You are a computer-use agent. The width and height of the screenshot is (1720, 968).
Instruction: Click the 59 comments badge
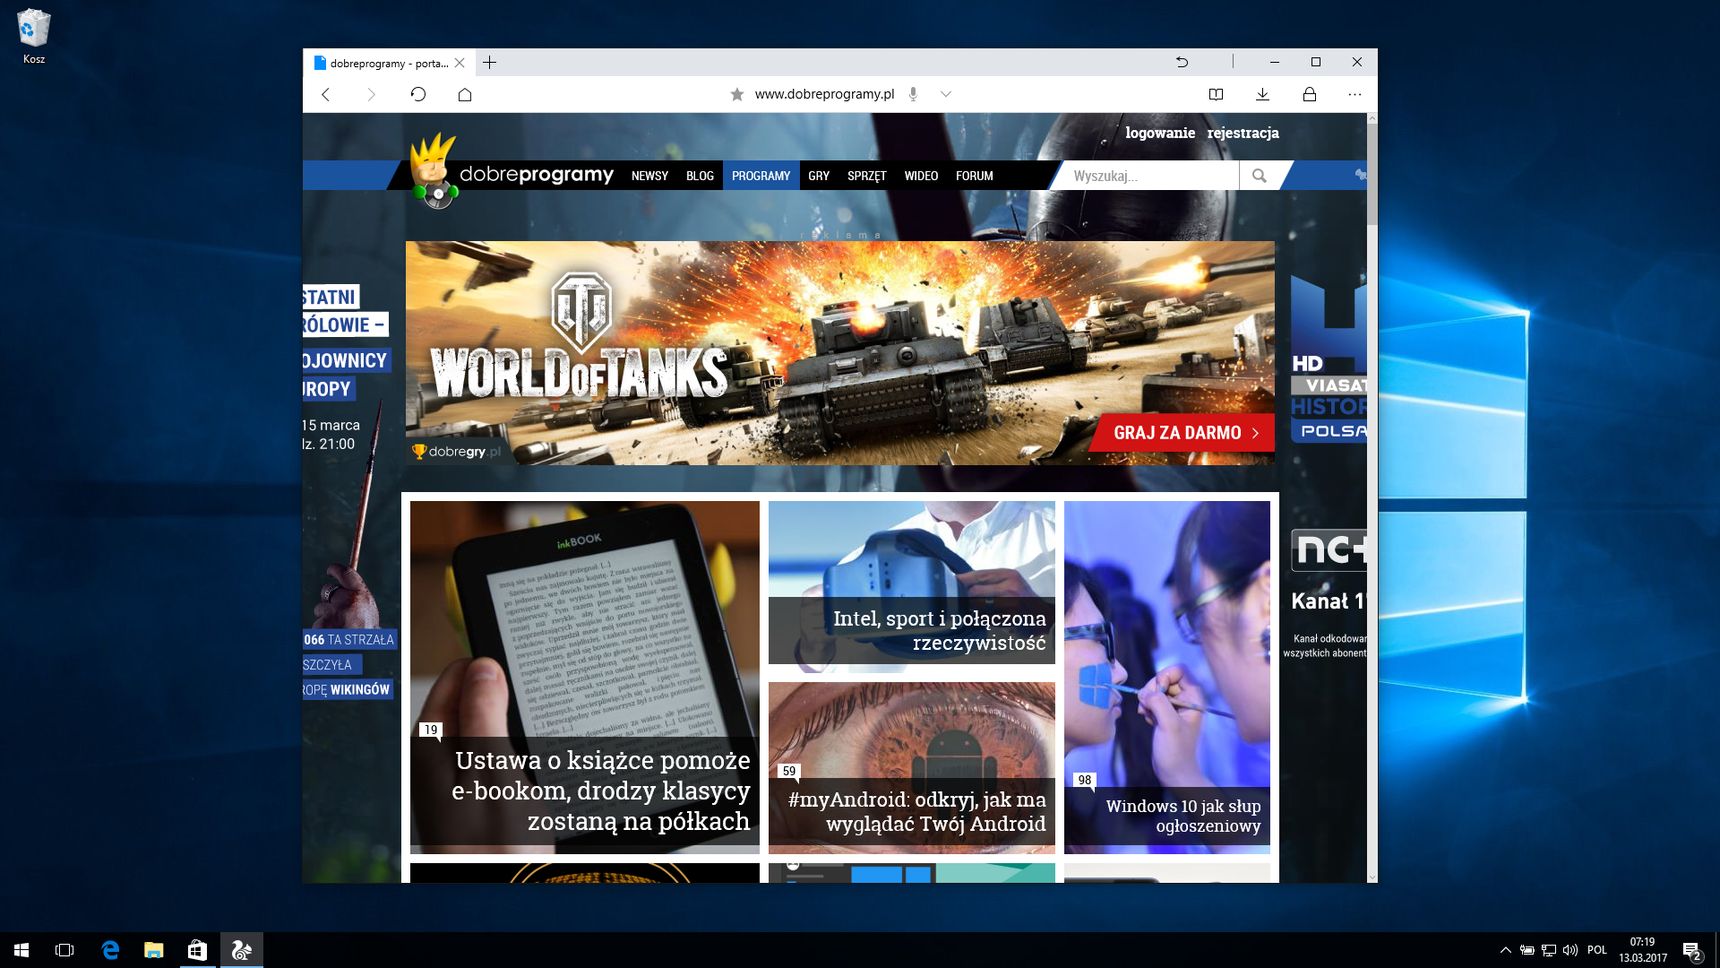coord(789,771)
